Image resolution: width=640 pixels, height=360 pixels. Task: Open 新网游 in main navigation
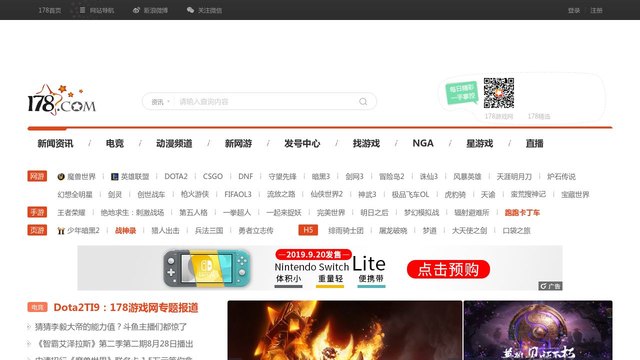click(238, 144)
